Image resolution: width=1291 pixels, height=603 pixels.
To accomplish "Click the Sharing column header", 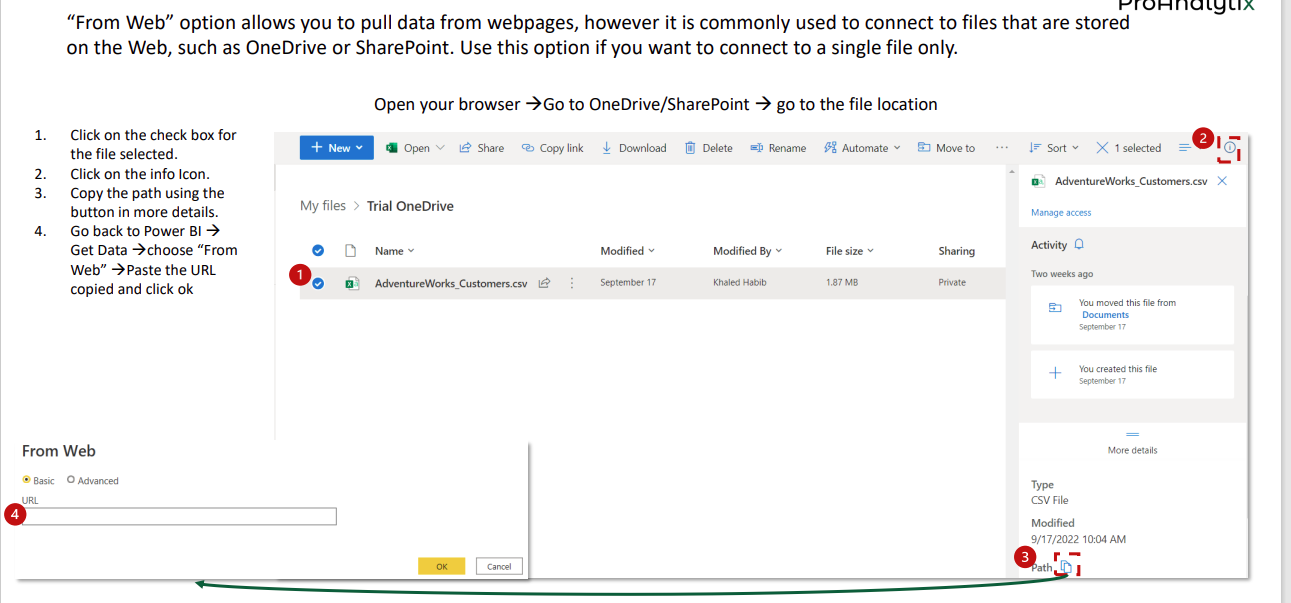I will click(x=956, y=251).
